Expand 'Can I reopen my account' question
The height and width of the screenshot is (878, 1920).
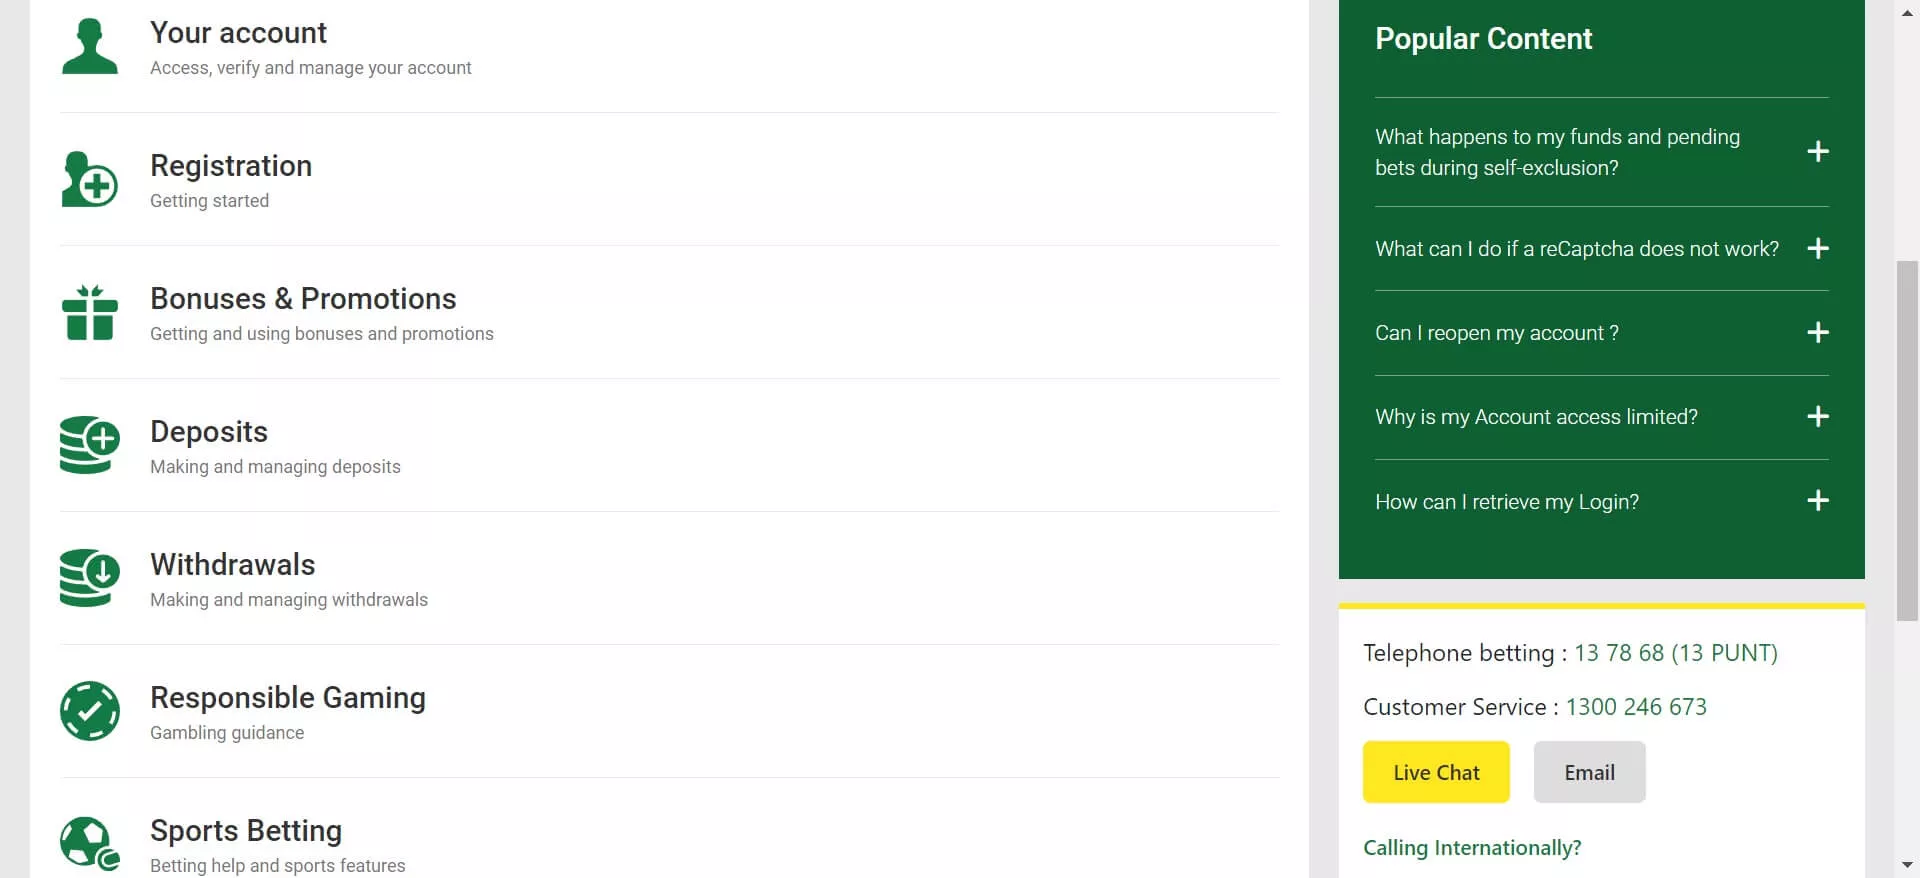pos(1817,333)
